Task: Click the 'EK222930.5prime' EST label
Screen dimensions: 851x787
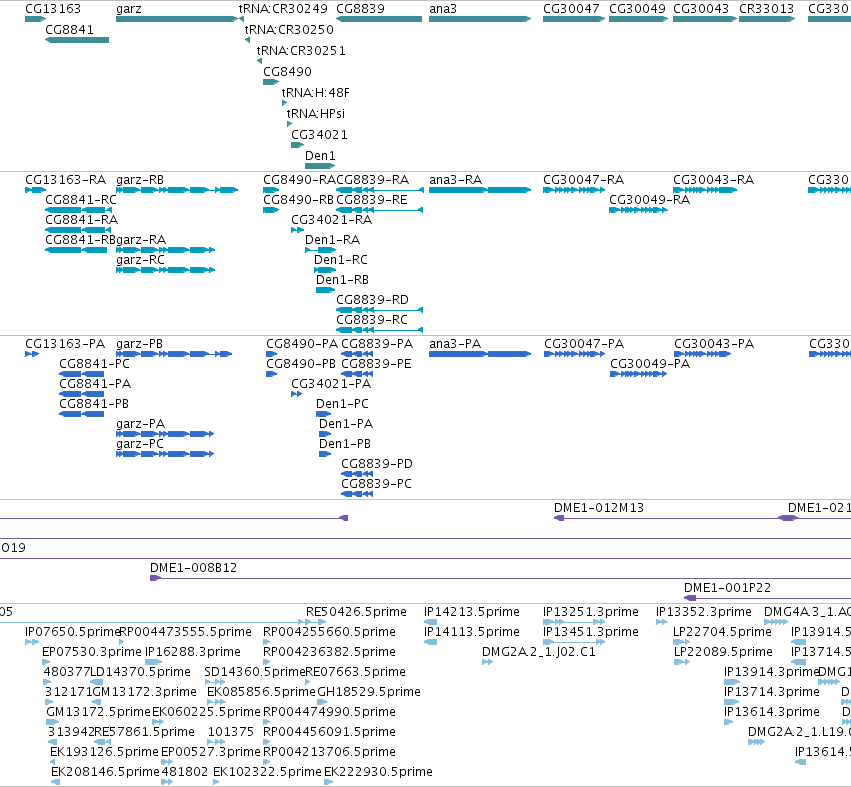Action: click(x=378, y=772)
